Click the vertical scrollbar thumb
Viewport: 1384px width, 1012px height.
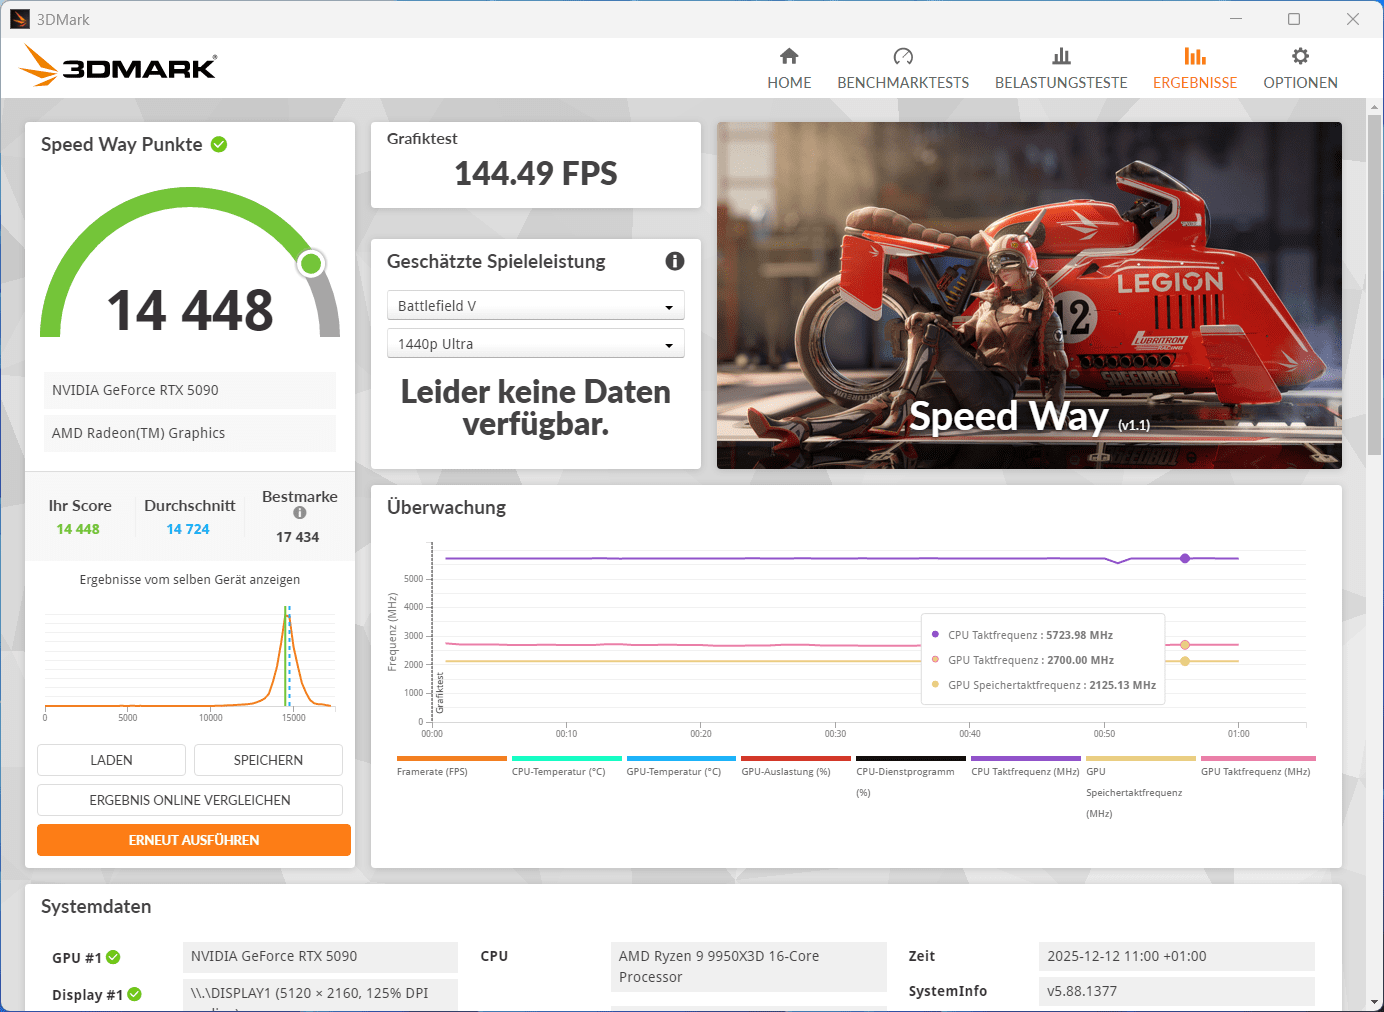1374,285
